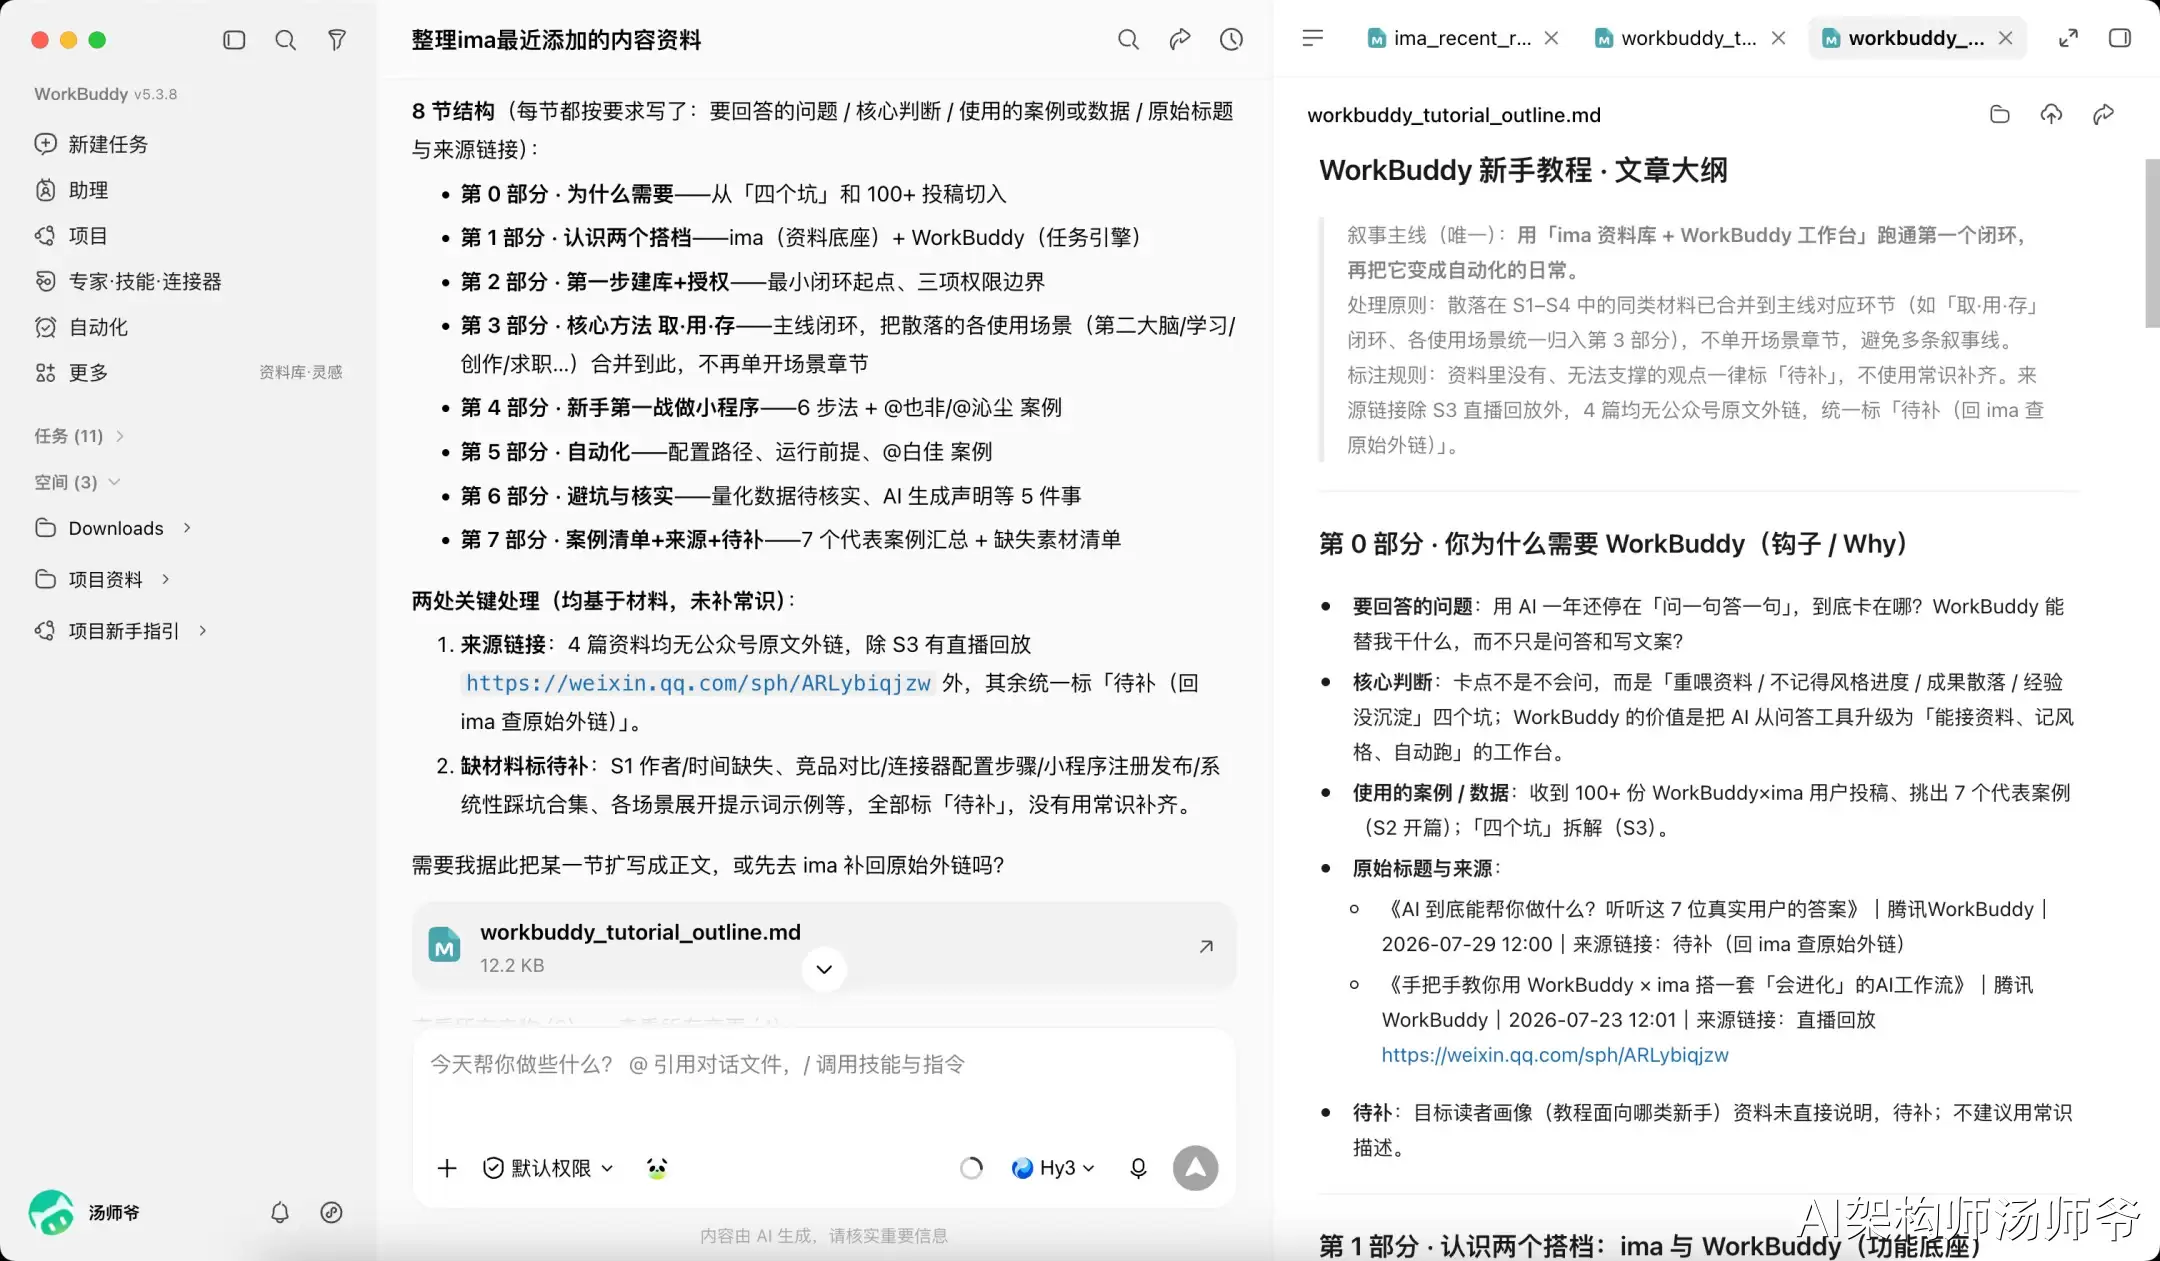Open the workbuddy_tutorial_outline.md attachment arrow
This screenshot has width=2160, height=1261.
pos(1206,946)
